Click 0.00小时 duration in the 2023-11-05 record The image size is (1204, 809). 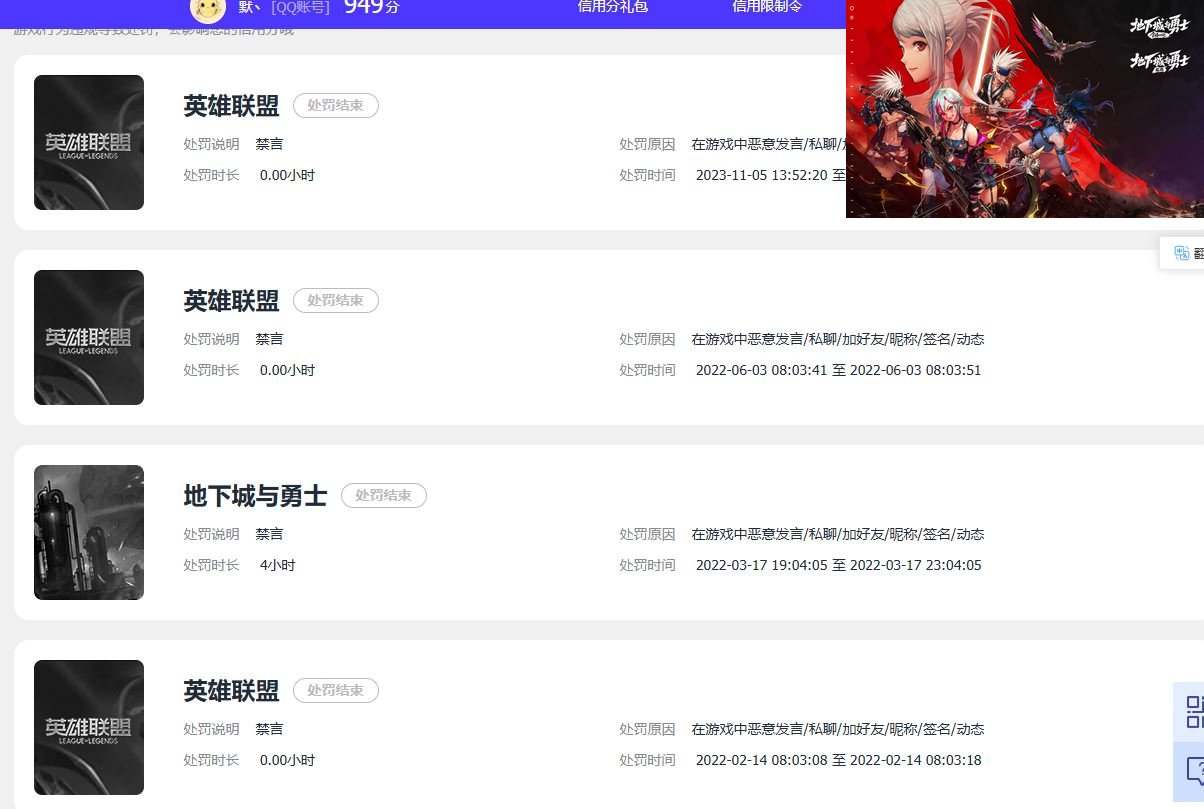(x=287, y=175)
